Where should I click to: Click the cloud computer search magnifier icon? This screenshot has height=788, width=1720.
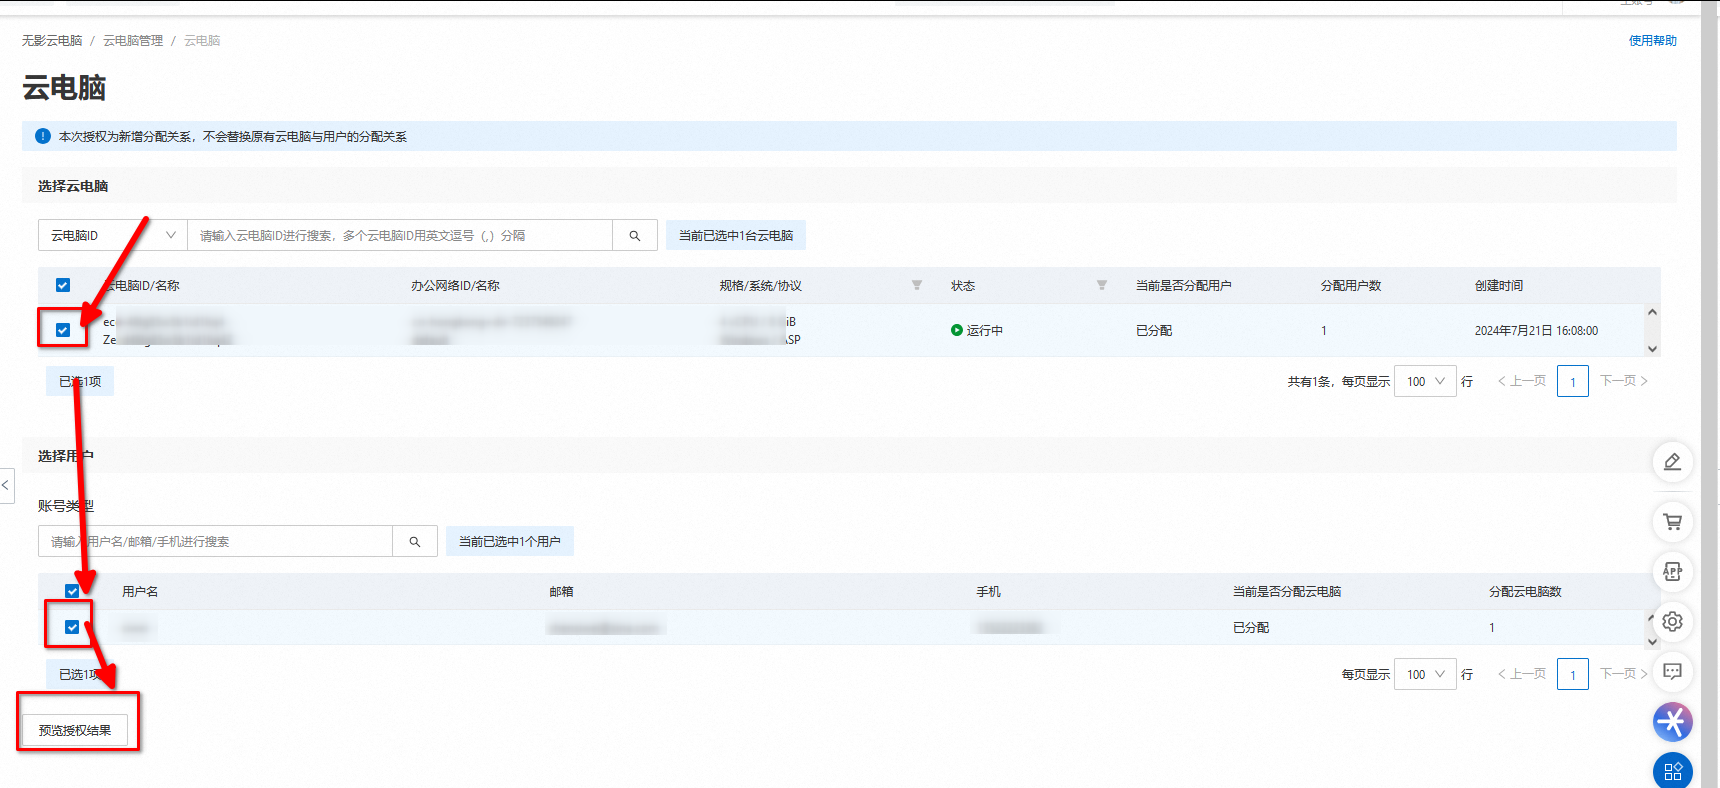pos(634,236)
